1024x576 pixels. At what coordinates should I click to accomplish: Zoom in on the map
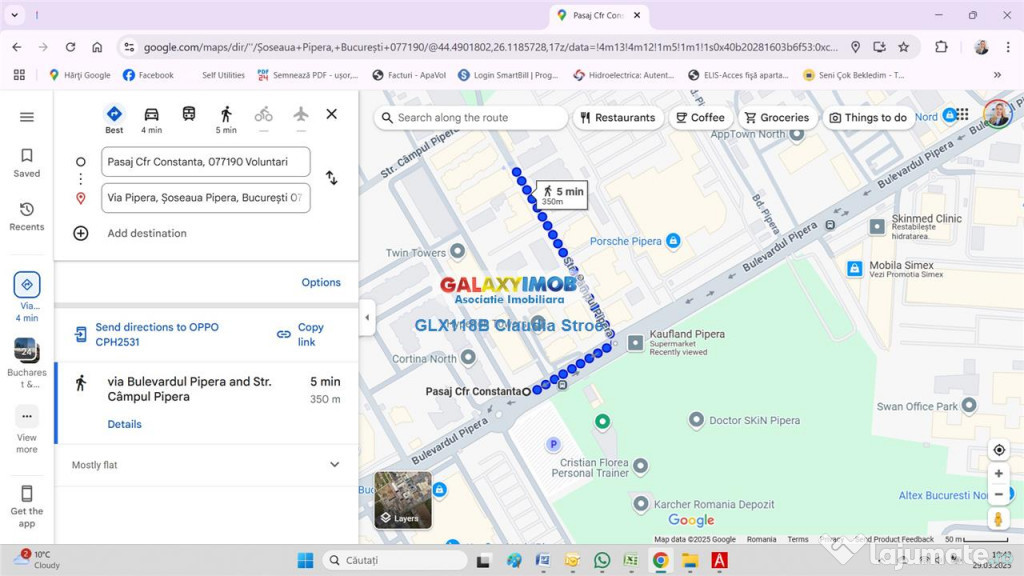point(999,473)
